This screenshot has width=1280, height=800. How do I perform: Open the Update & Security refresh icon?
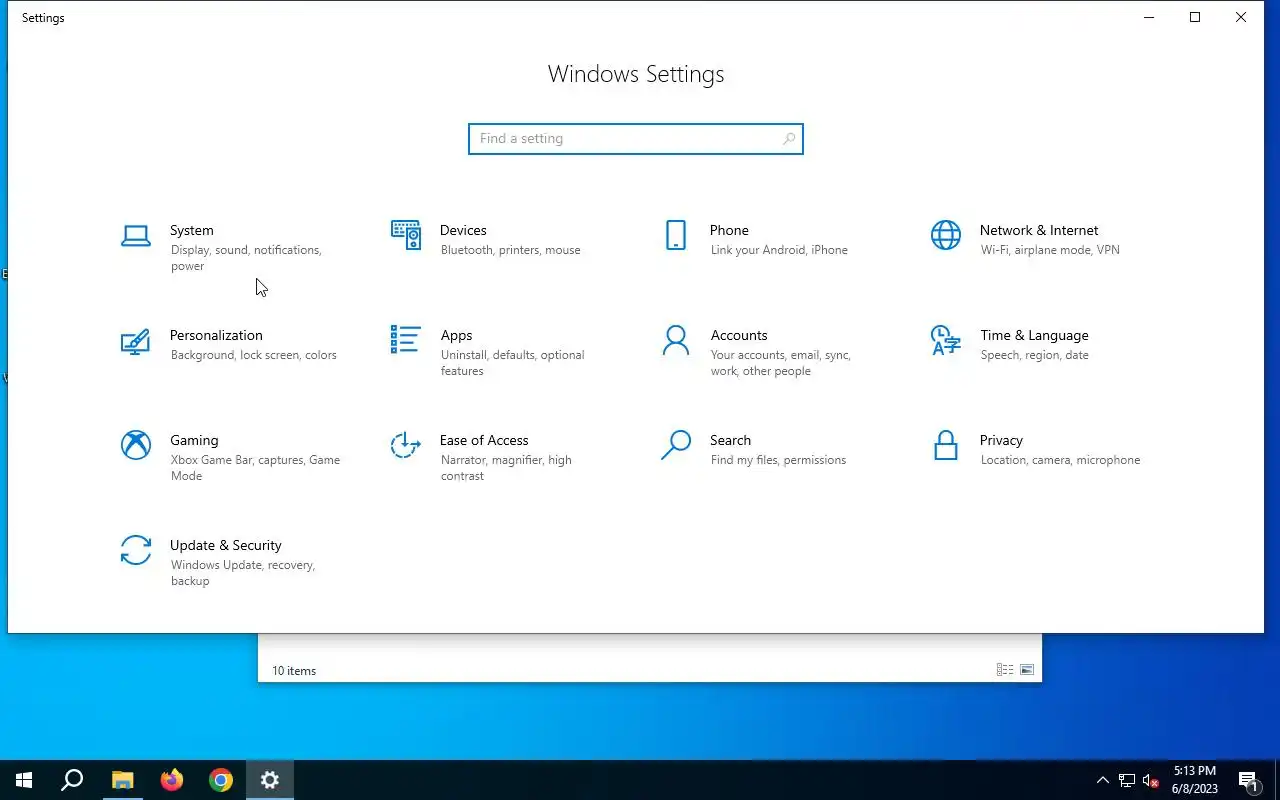click(x=136, y=550)
